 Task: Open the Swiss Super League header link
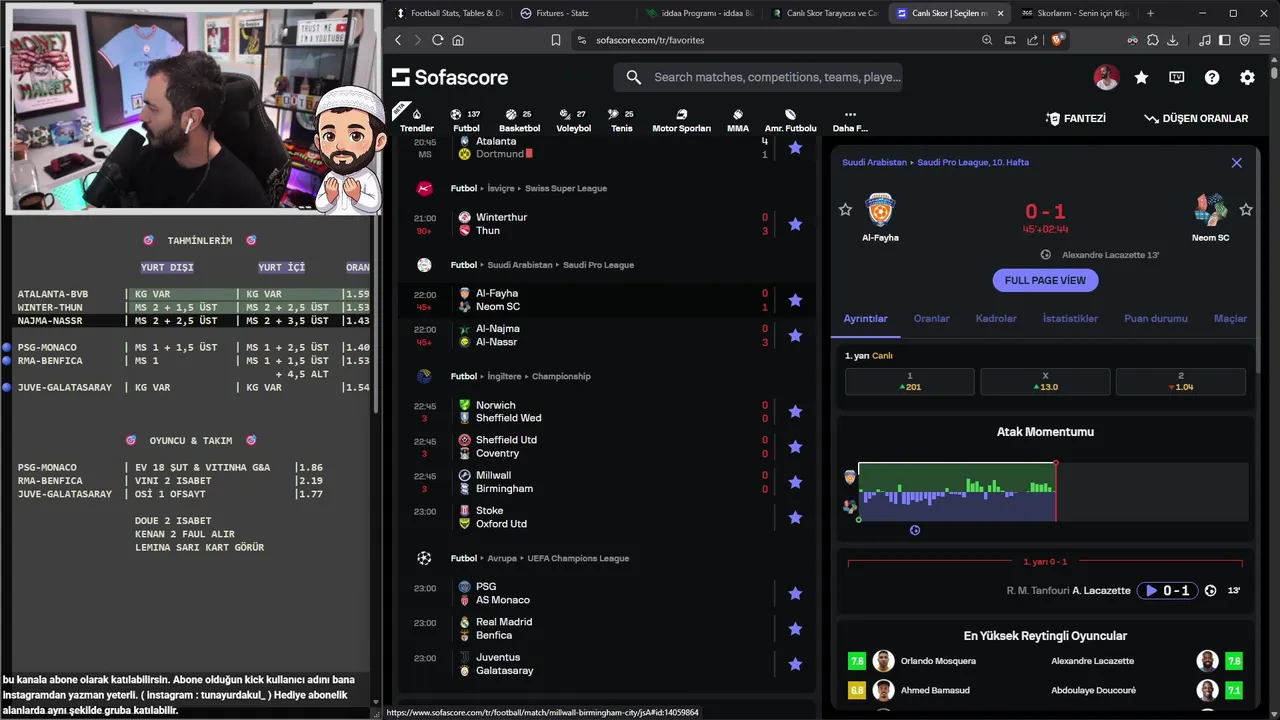(565, 188)
